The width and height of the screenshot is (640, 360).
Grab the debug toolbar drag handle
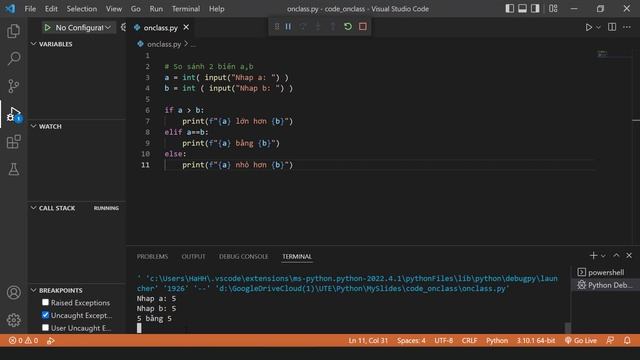(x=277, y=27)
